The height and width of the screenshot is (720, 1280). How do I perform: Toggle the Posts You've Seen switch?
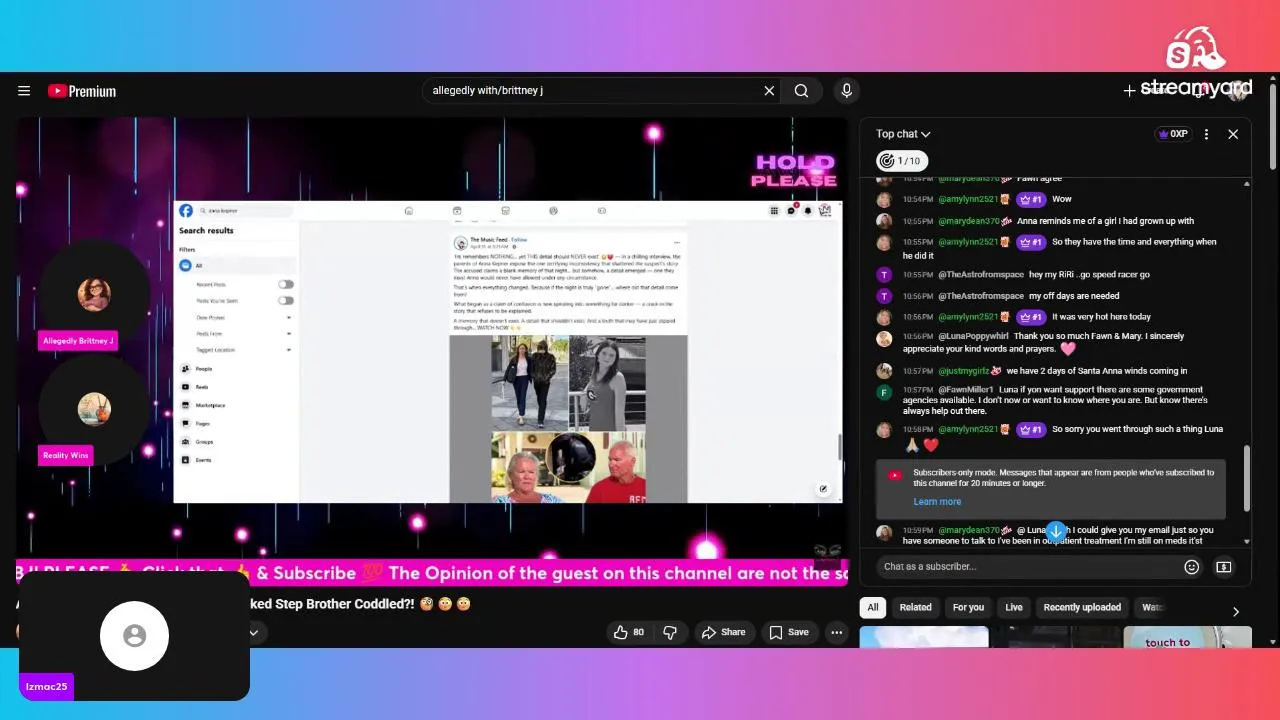[x=286, y=300]
